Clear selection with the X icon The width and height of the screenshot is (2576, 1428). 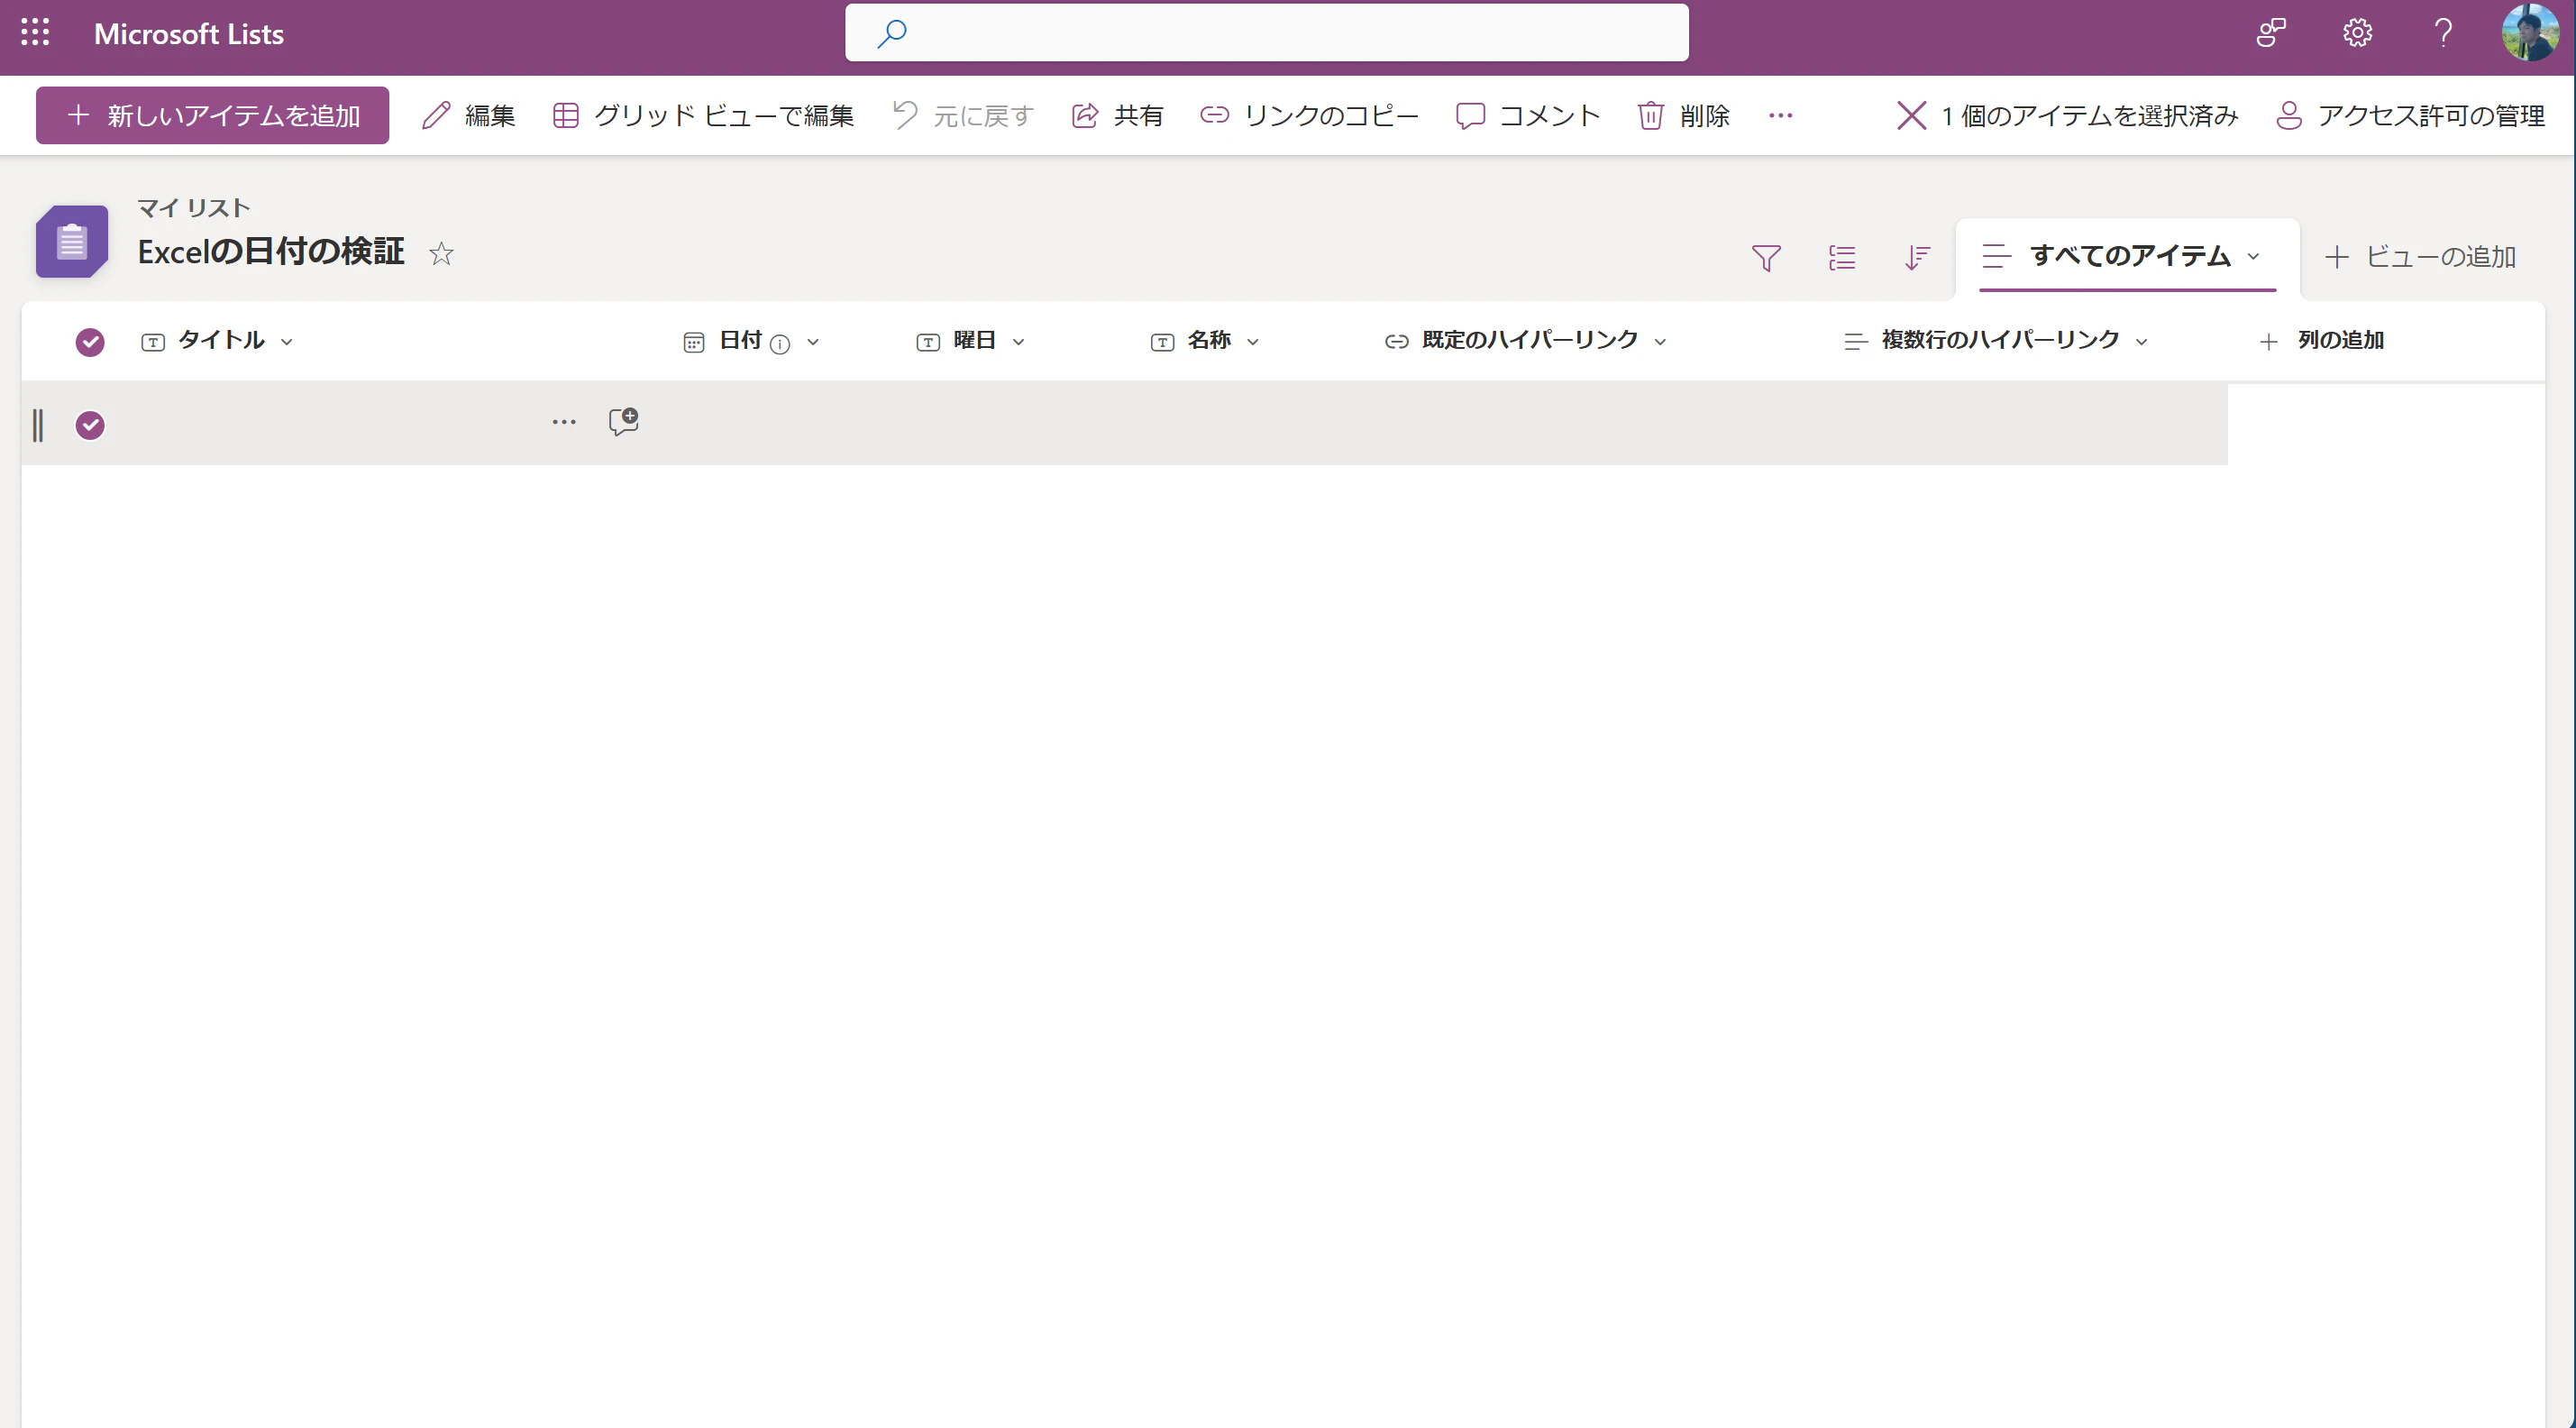[x=1911, y=115]
